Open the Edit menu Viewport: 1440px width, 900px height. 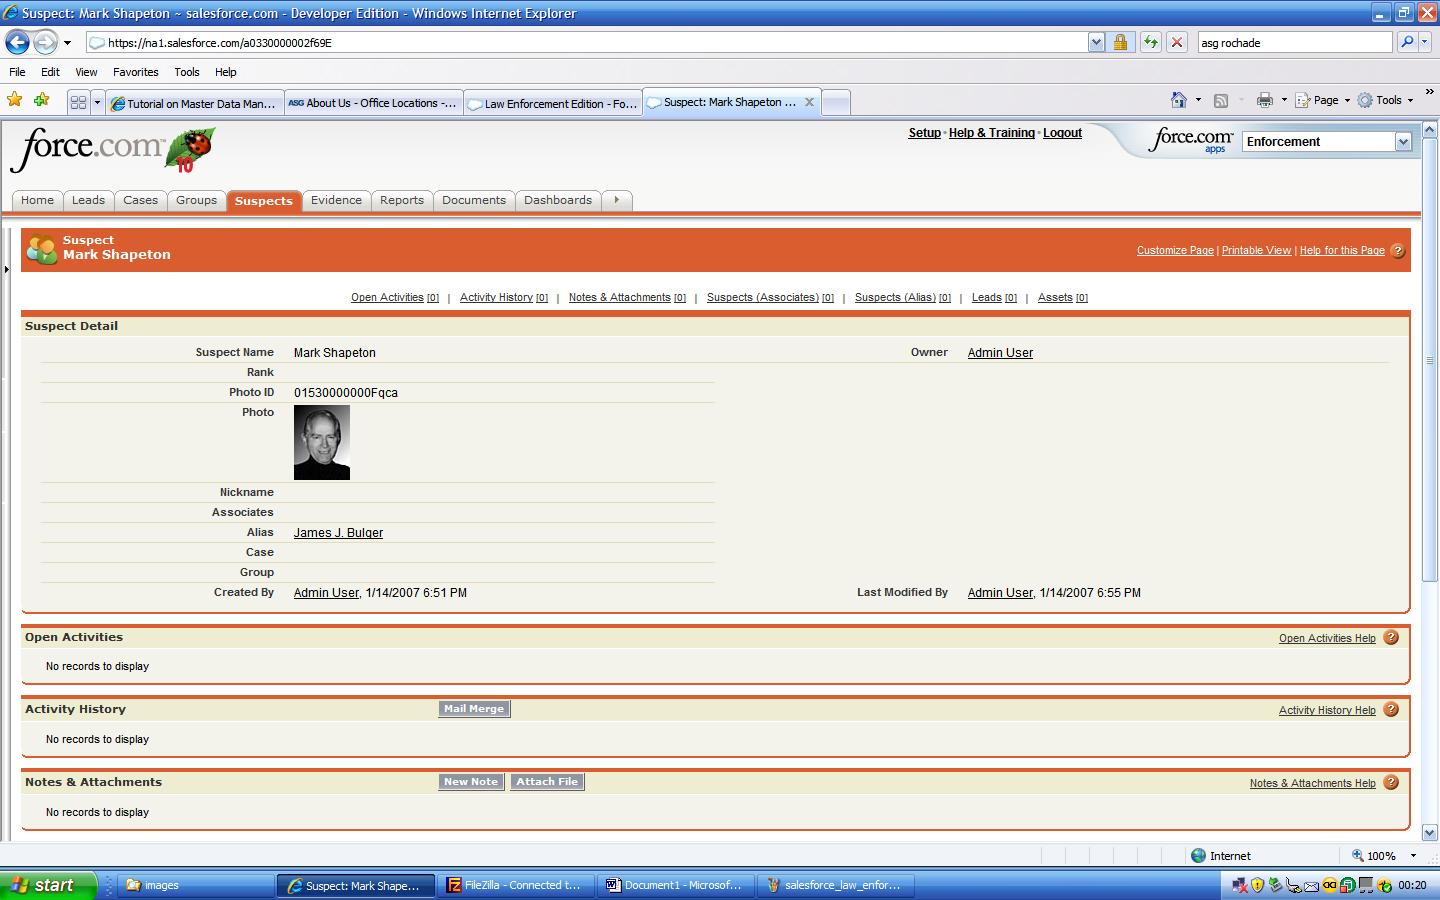(x=50, y=72)
